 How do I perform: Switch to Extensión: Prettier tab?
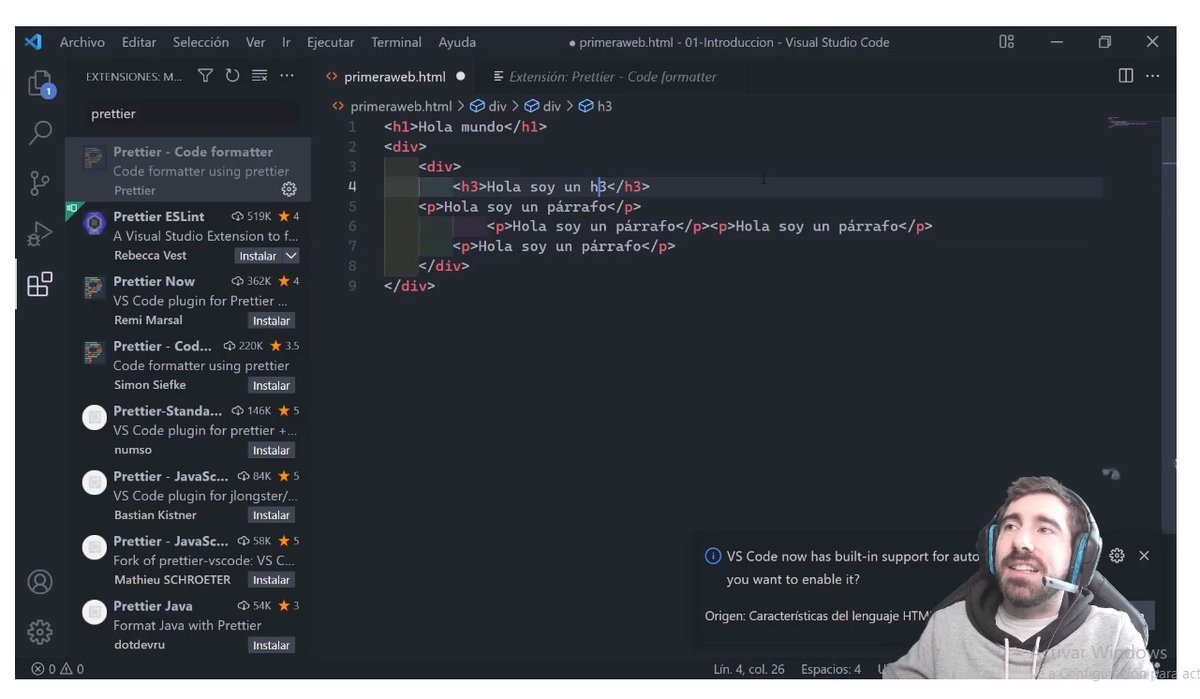(x=612, y=76)
